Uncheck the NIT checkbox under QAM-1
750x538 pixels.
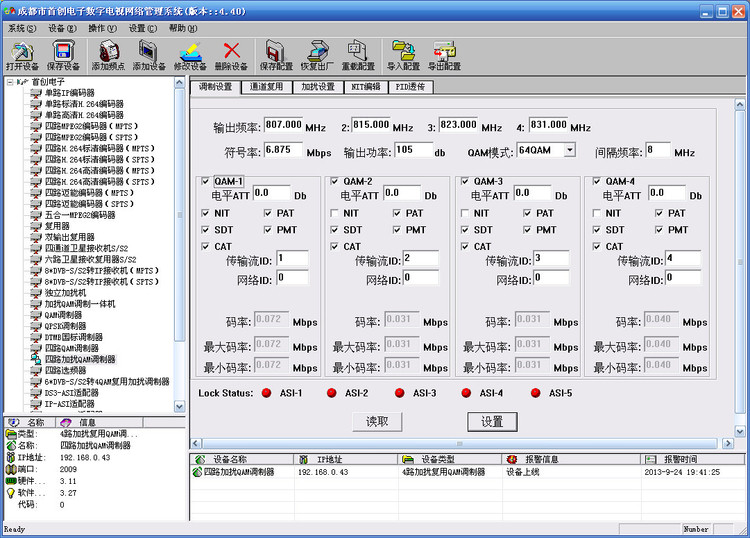(206, 213)
